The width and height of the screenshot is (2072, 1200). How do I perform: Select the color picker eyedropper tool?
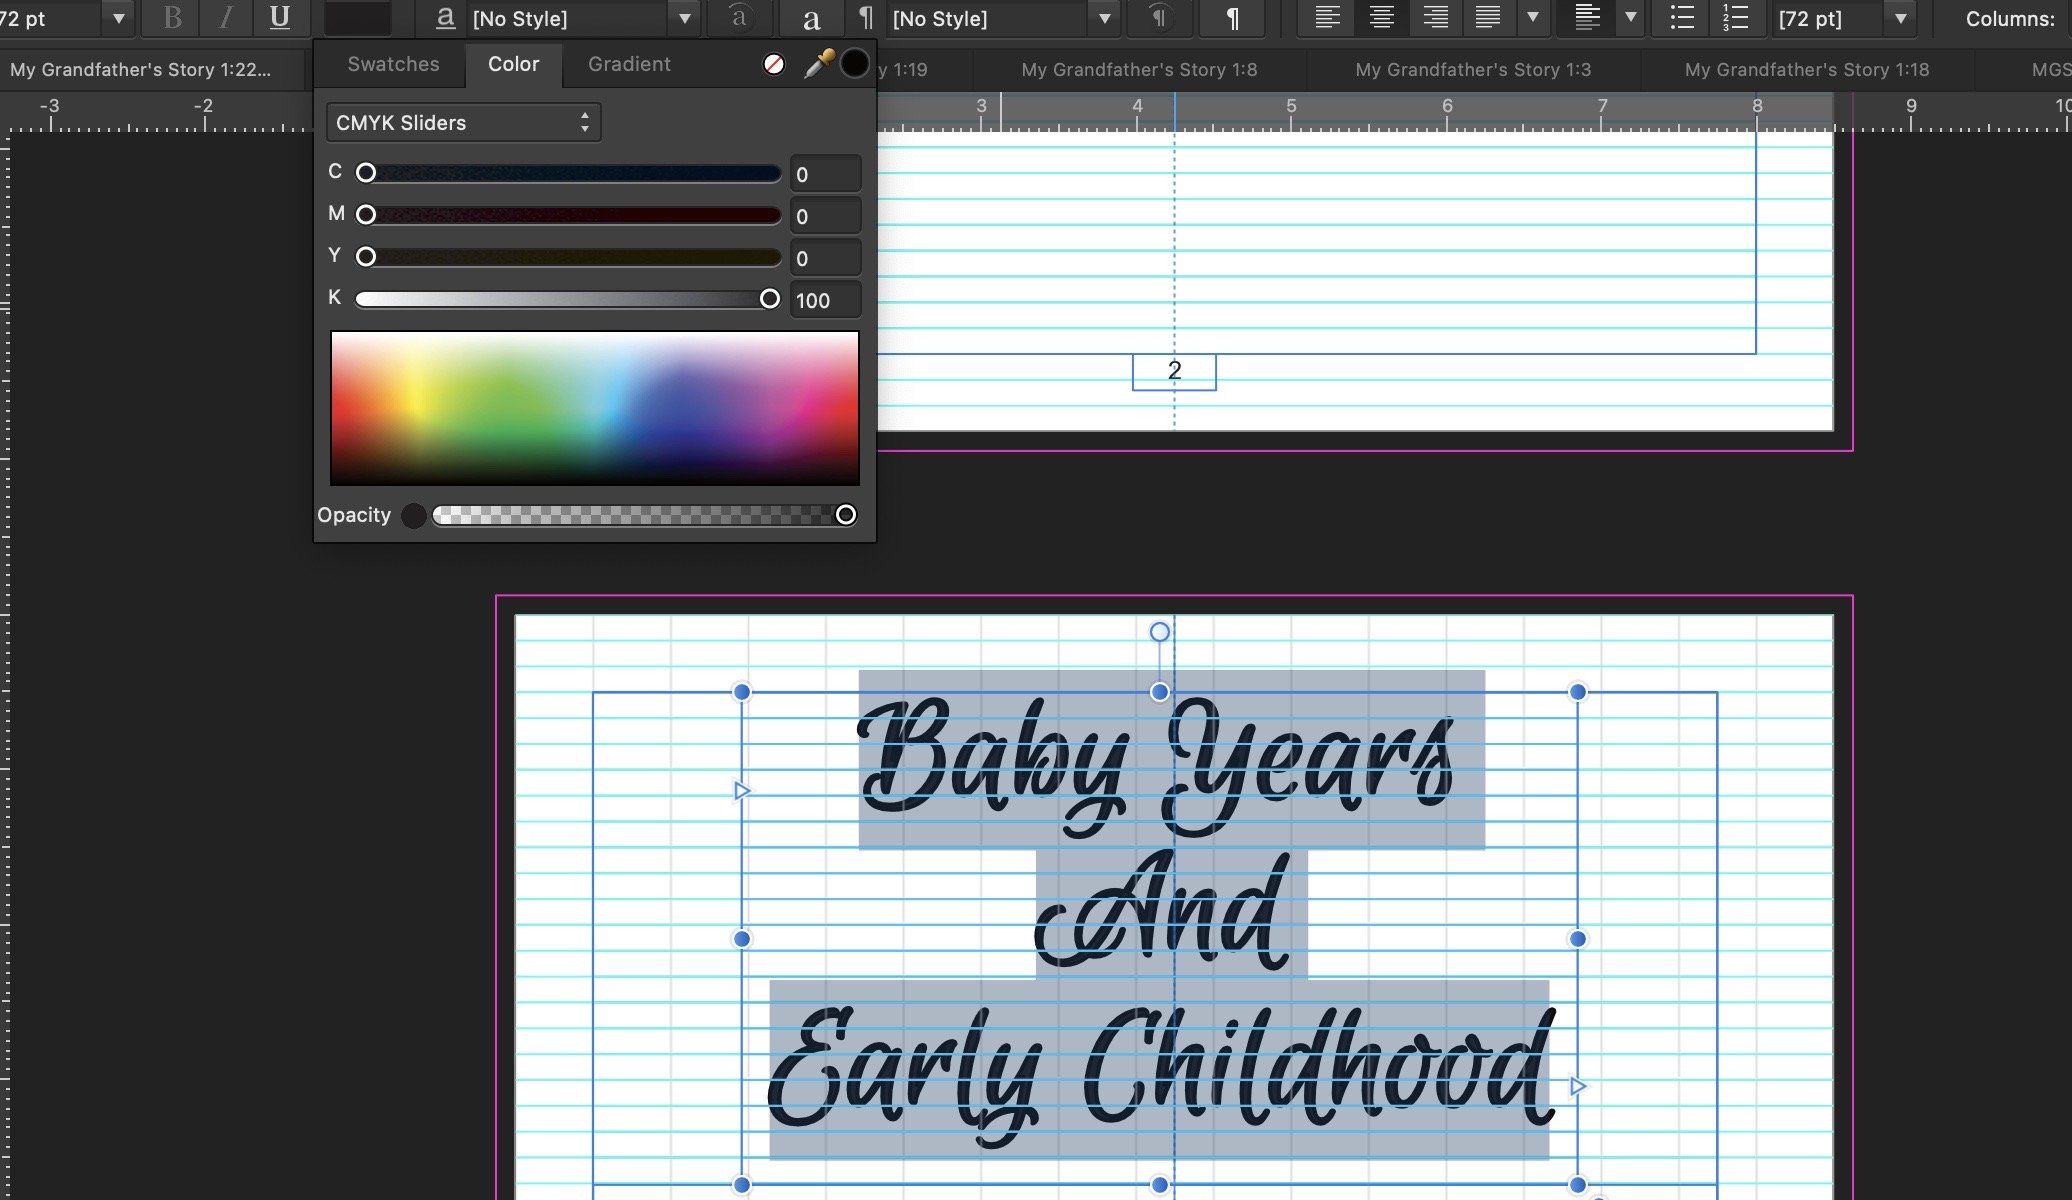click(x=819, y=64)
